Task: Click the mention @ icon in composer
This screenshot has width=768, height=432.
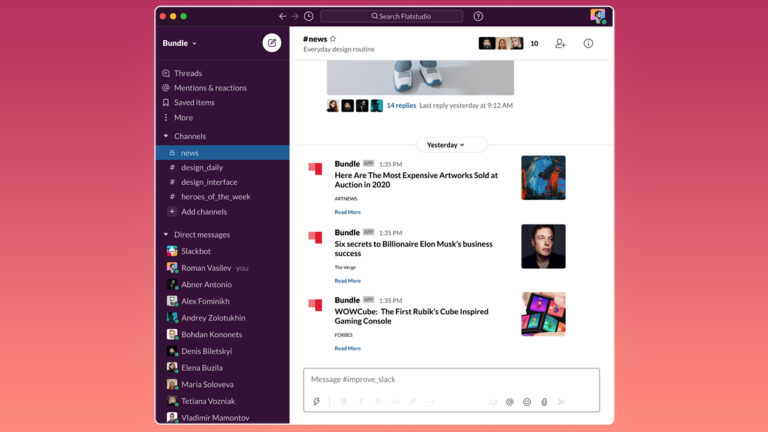Action: pyautogui.click(x=510, y=402)
